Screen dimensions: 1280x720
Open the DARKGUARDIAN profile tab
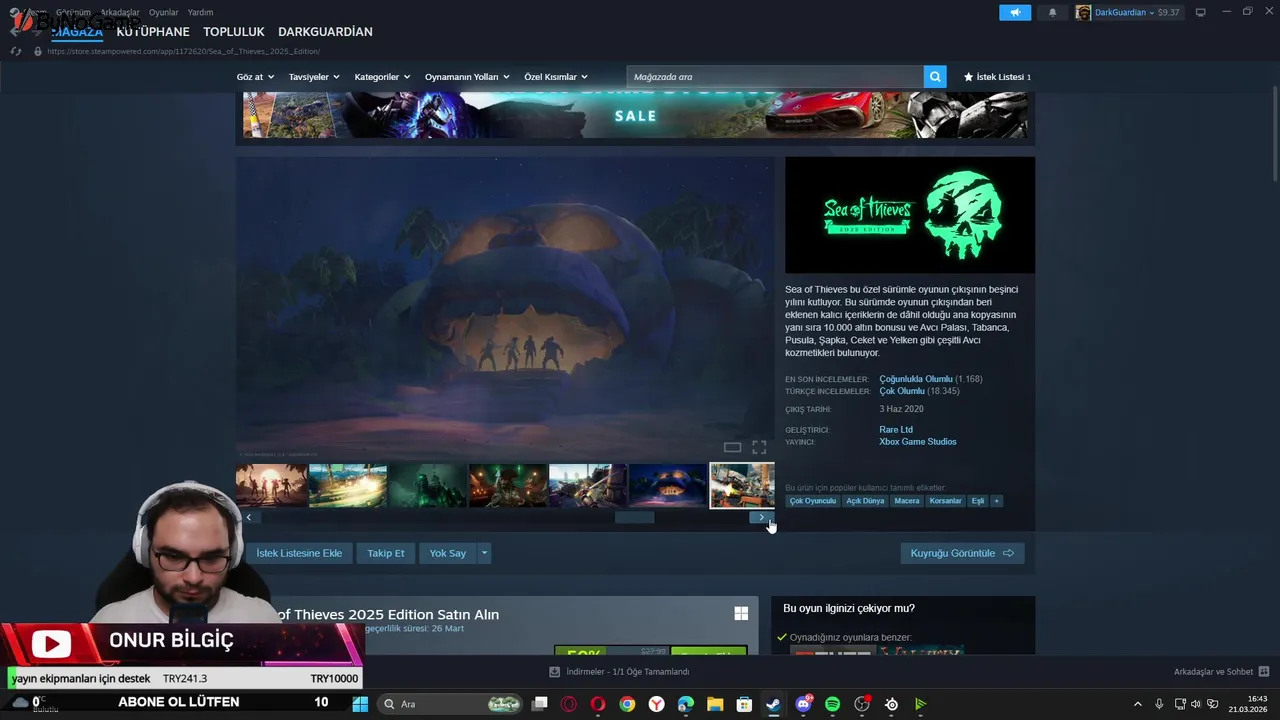325,32
